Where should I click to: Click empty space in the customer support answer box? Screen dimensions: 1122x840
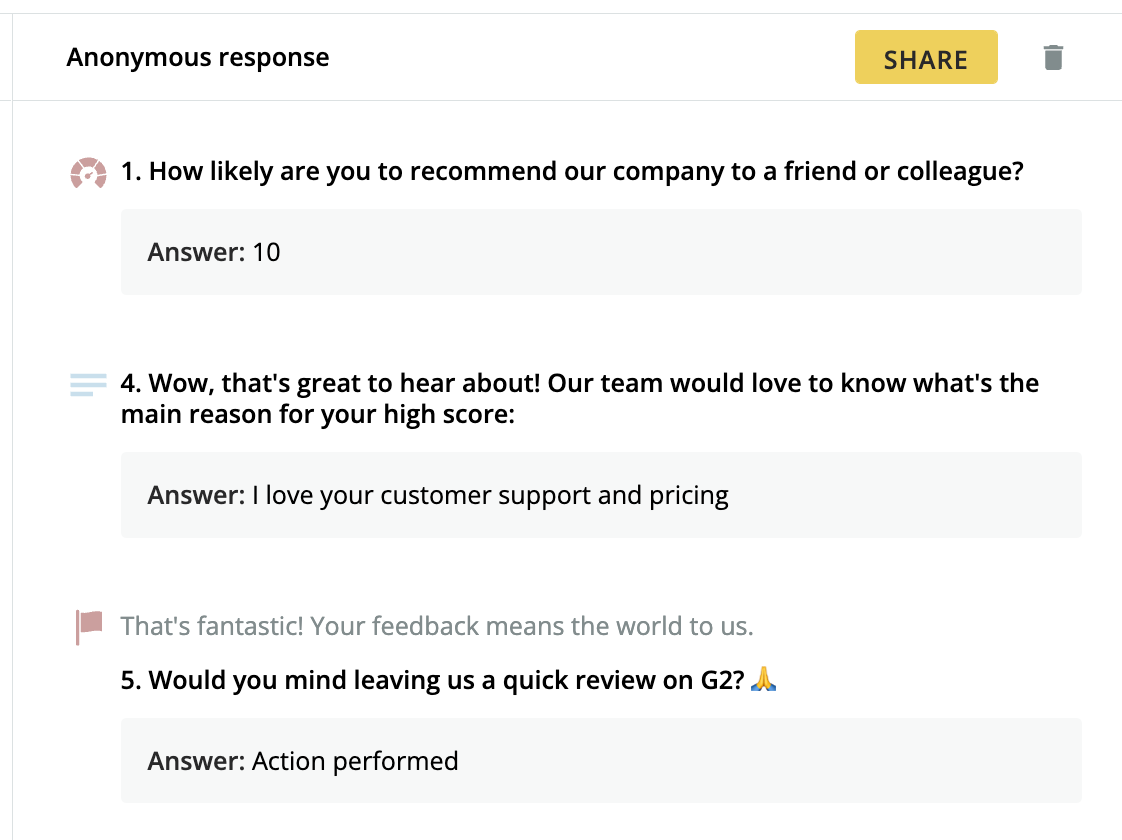tap(900, 495)
